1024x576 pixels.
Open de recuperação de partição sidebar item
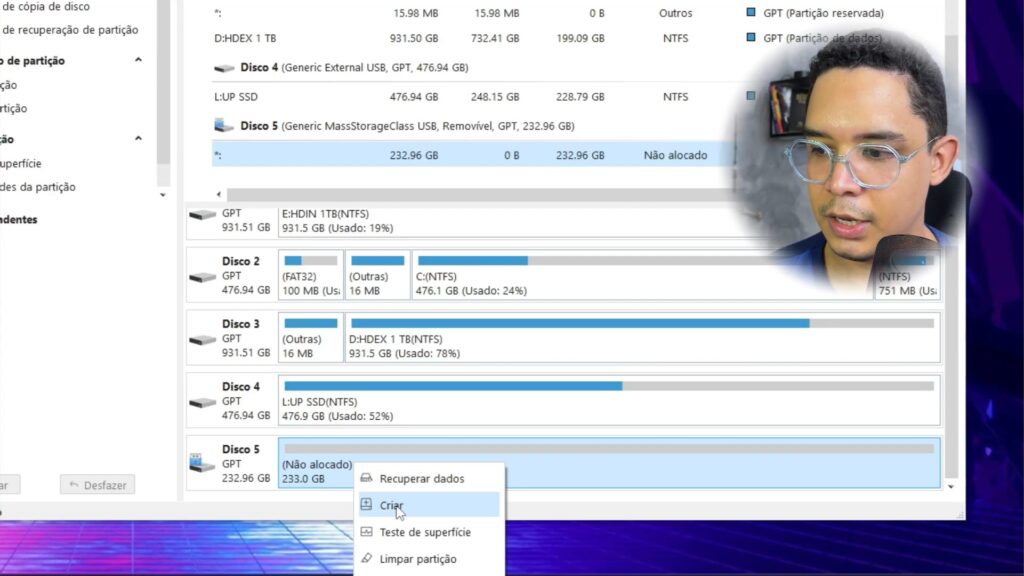pyautogui.click(x=70, y=30)
